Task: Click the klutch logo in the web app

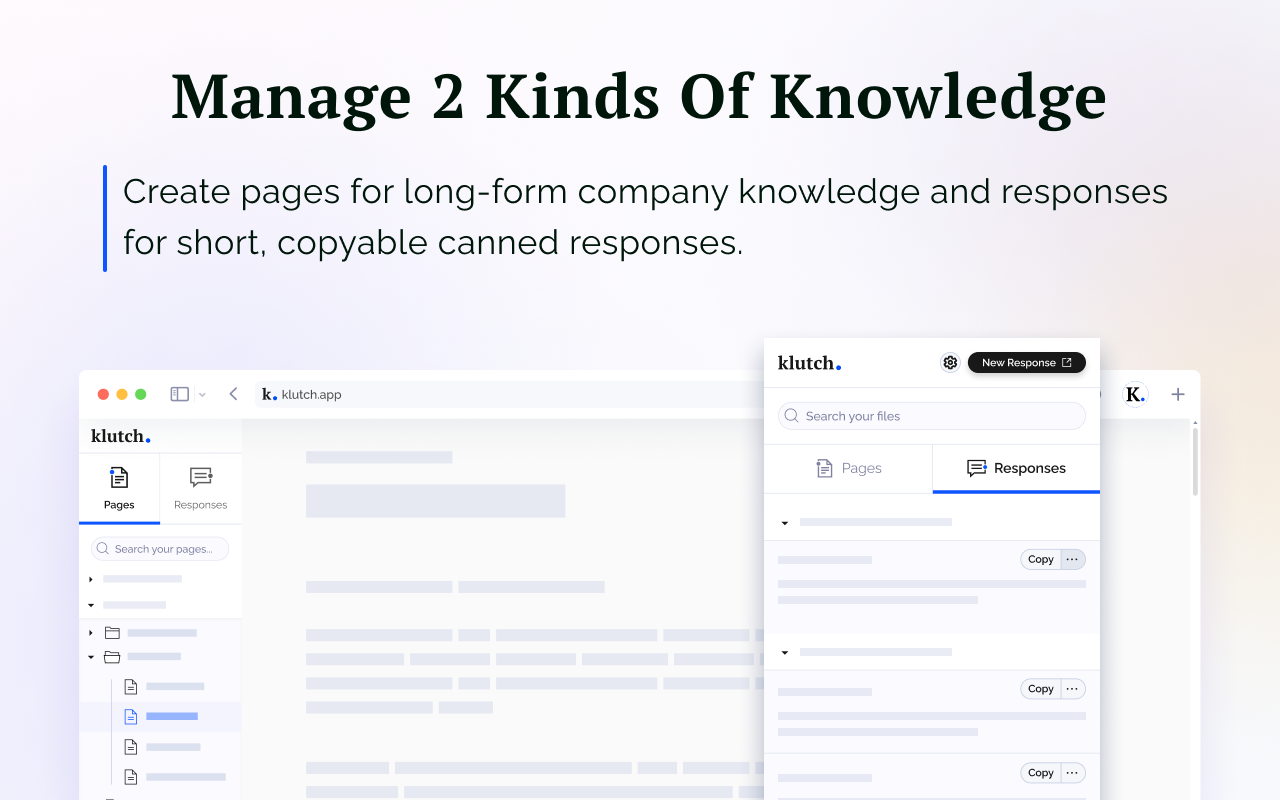Action: pyautogui.click(x=119, y=436)
